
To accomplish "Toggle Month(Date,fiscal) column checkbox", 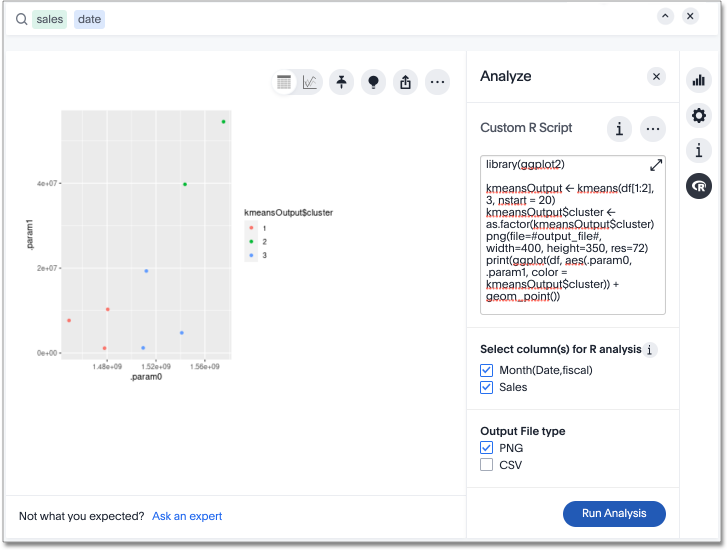I will pos(487,370).
